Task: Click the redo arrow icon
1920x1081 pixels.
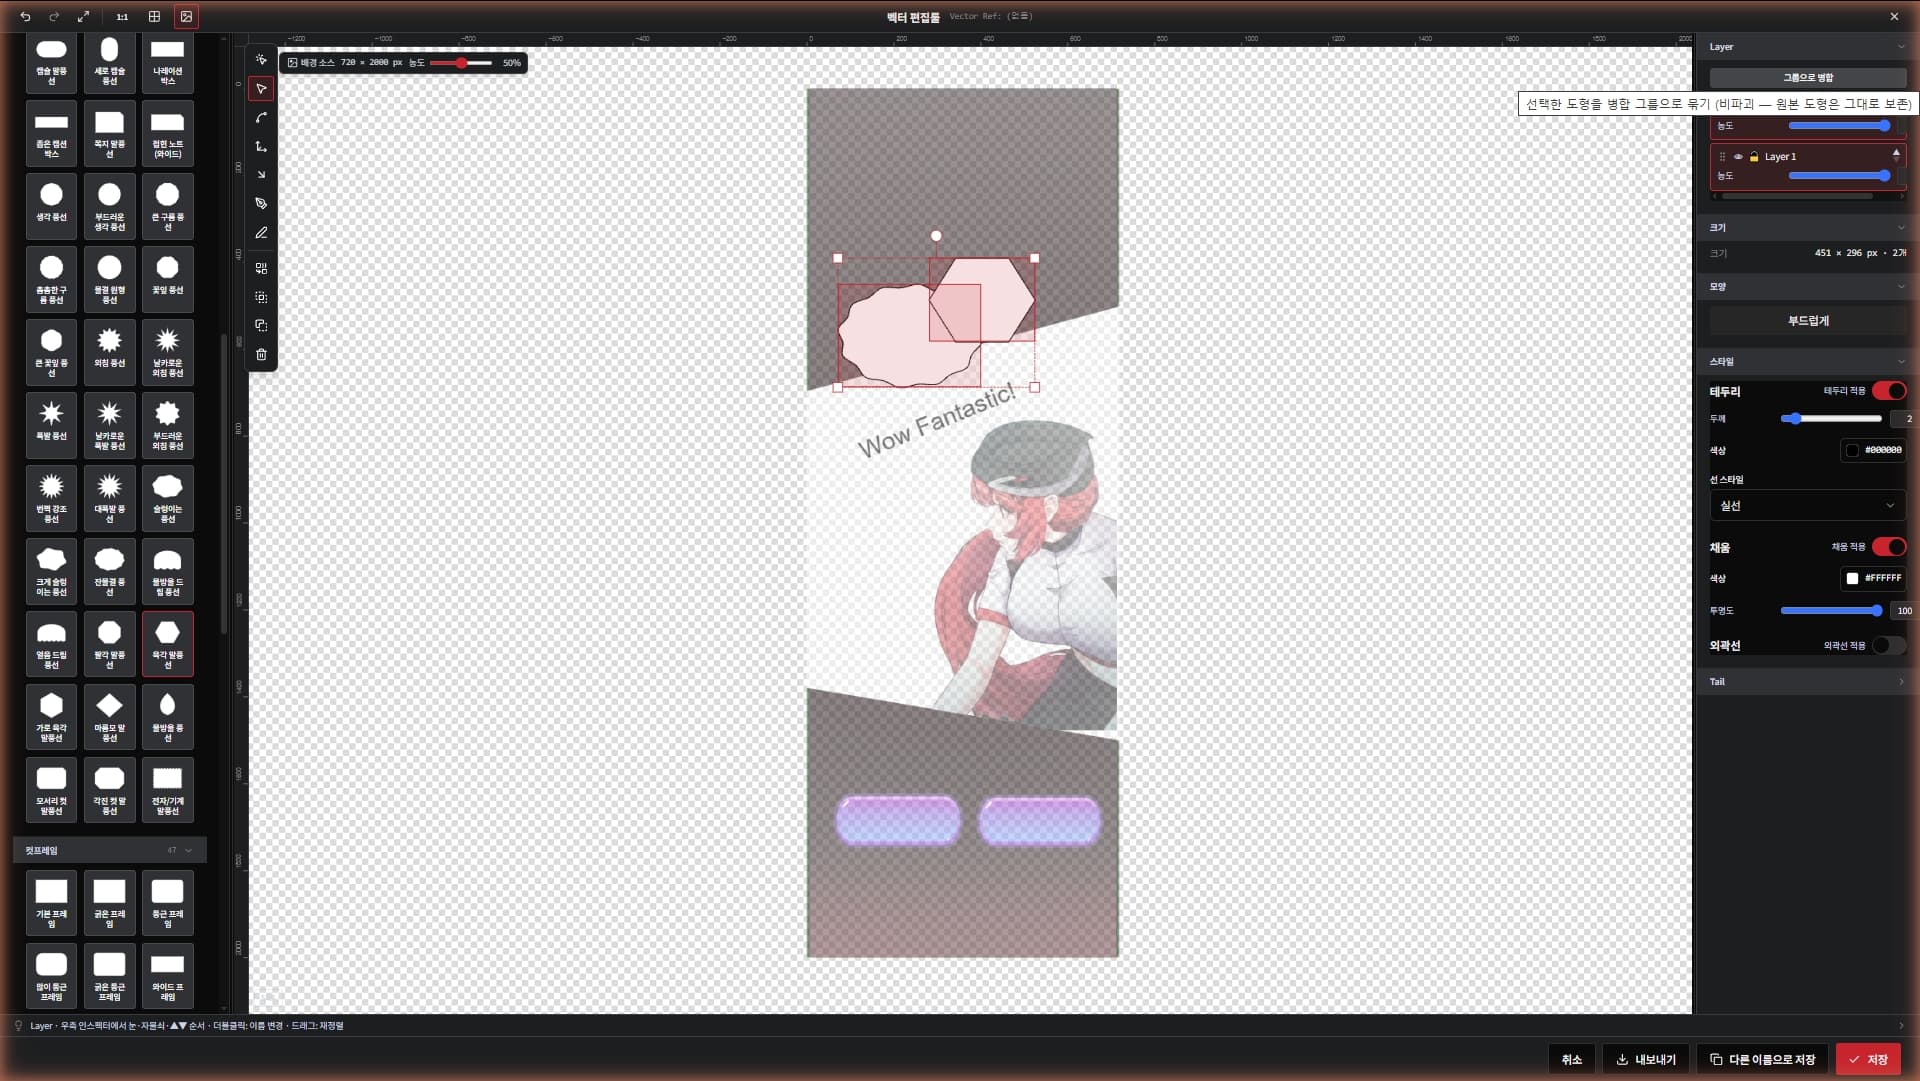Action: (x=54, y=17)
